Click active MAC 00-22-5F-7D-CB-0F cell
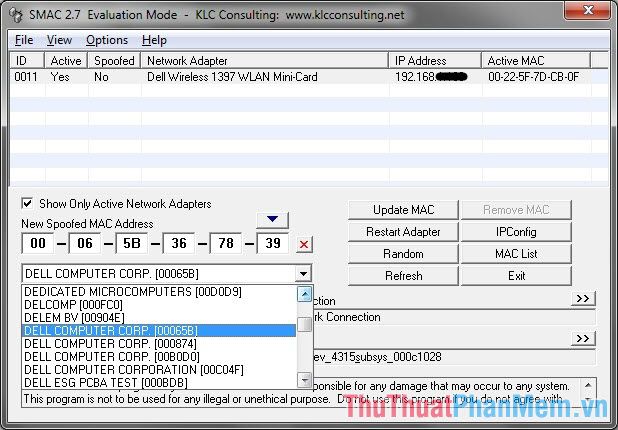This screenshot has width=618, height=430. [533, 76]
